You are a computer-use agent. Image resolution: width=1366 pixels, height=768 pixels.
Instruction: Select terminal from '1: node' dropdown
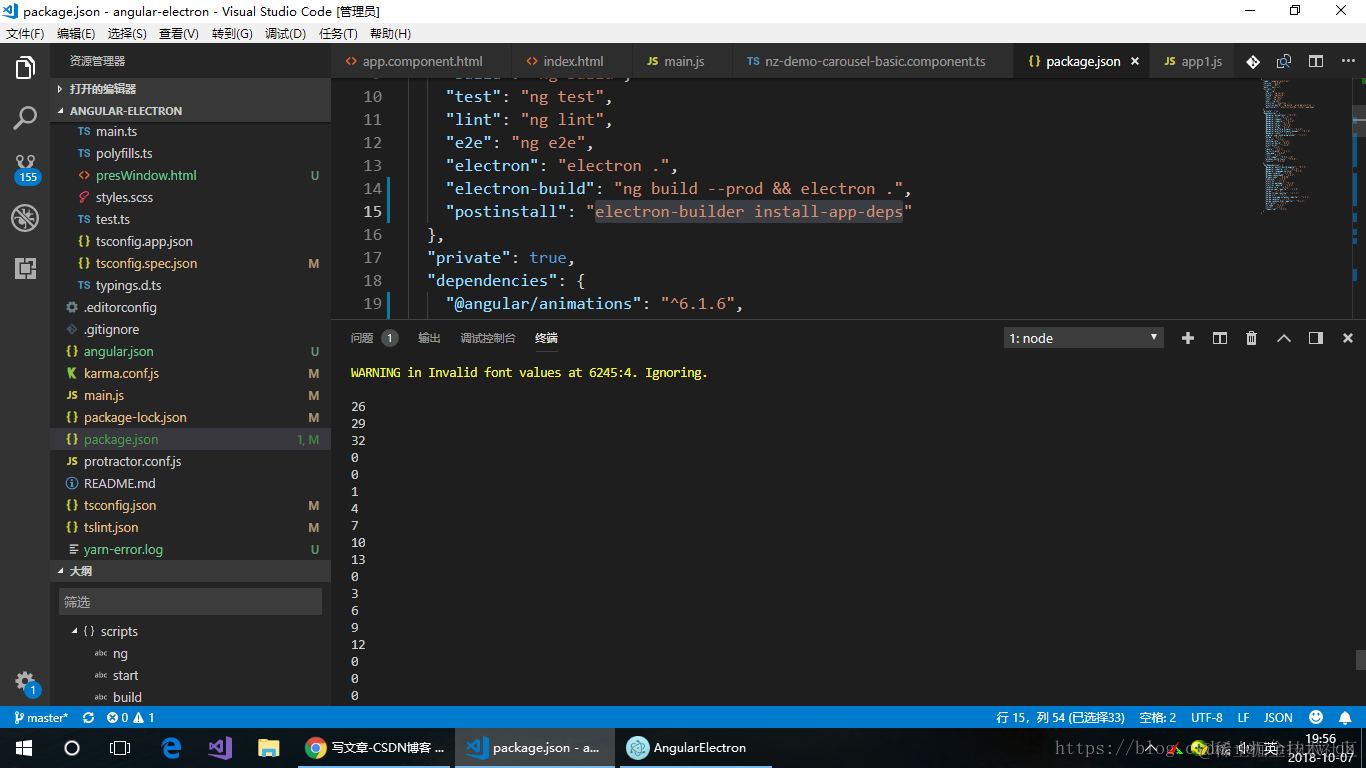click(x=1083, y=338)
